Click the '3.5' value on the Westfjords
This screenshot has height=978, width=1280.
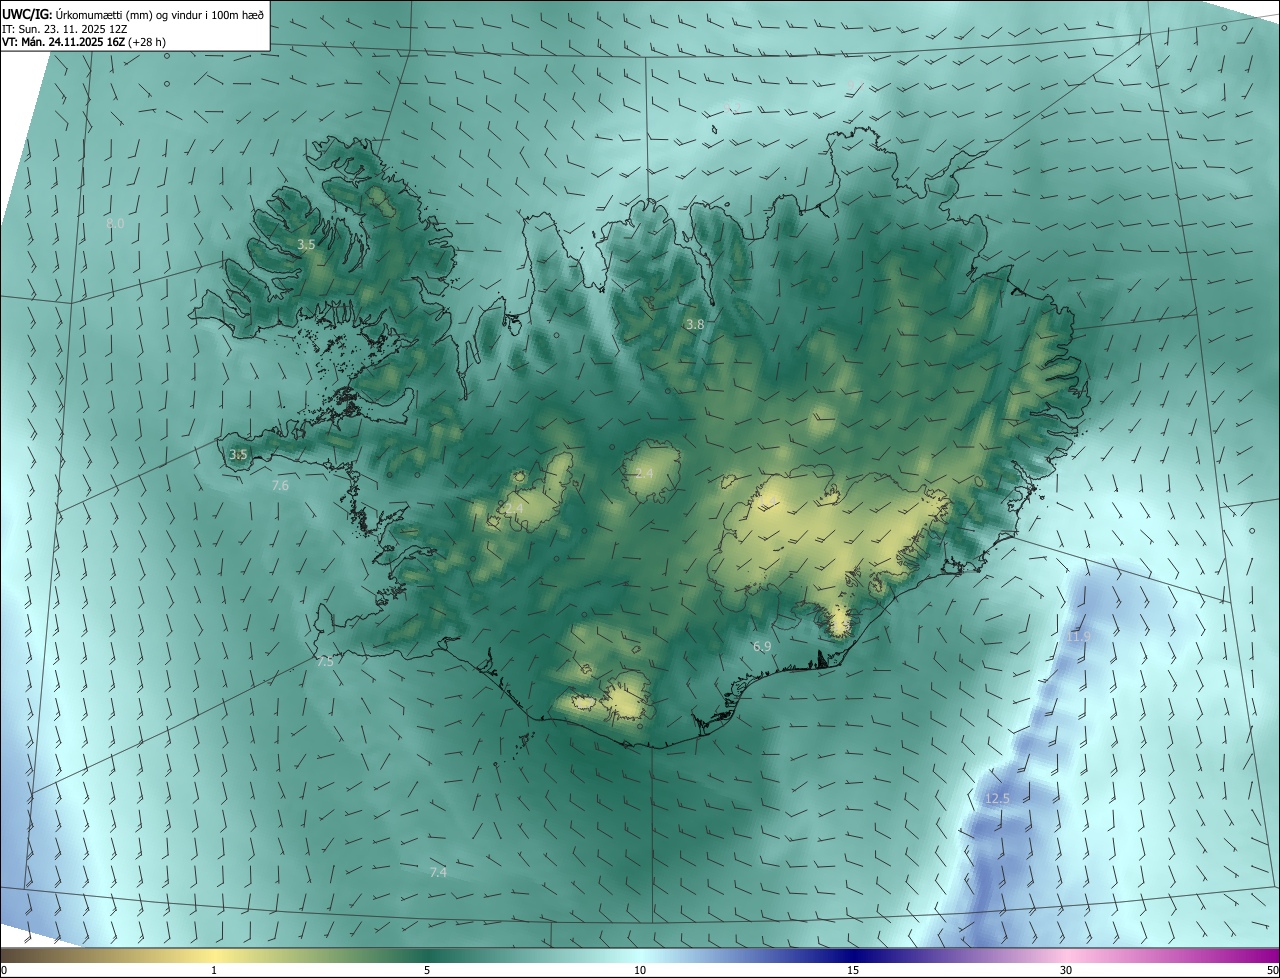307,244
